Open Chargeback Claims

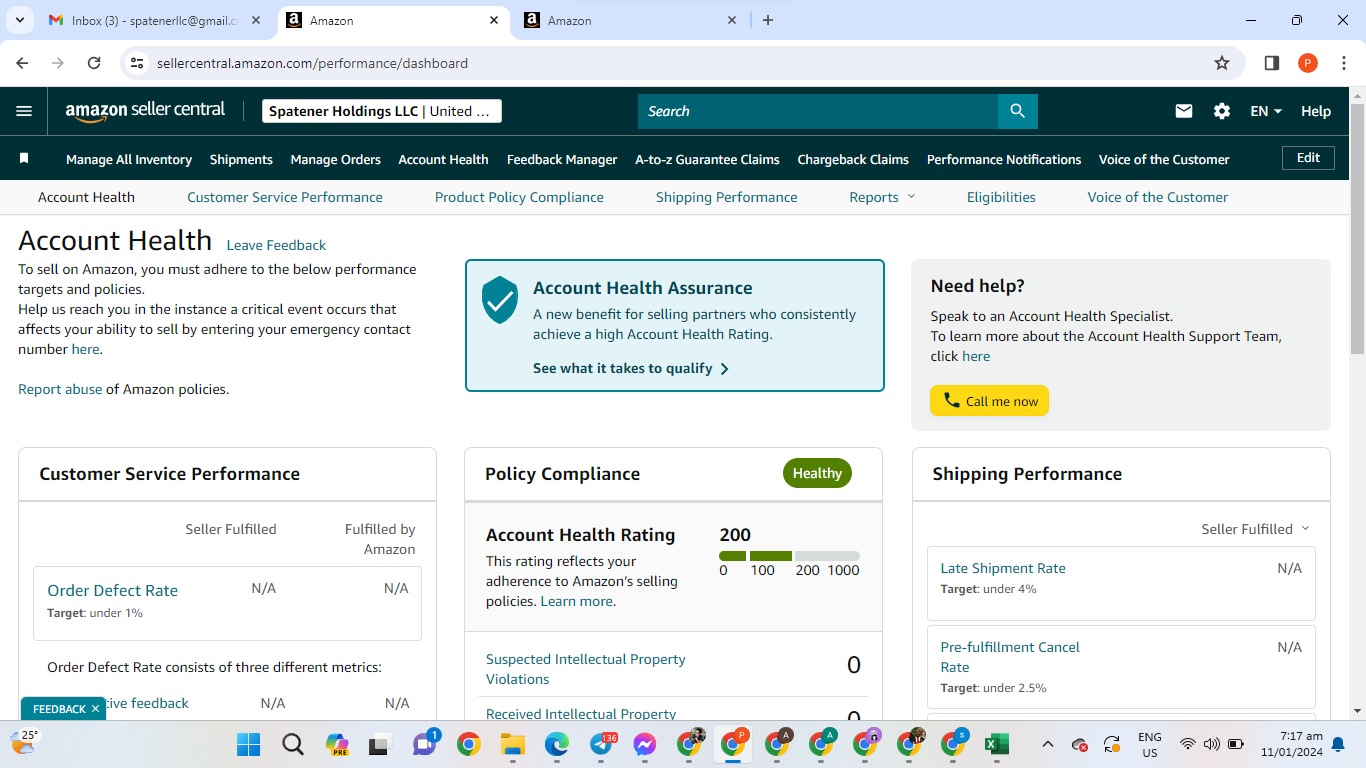(x=853, y=159)
